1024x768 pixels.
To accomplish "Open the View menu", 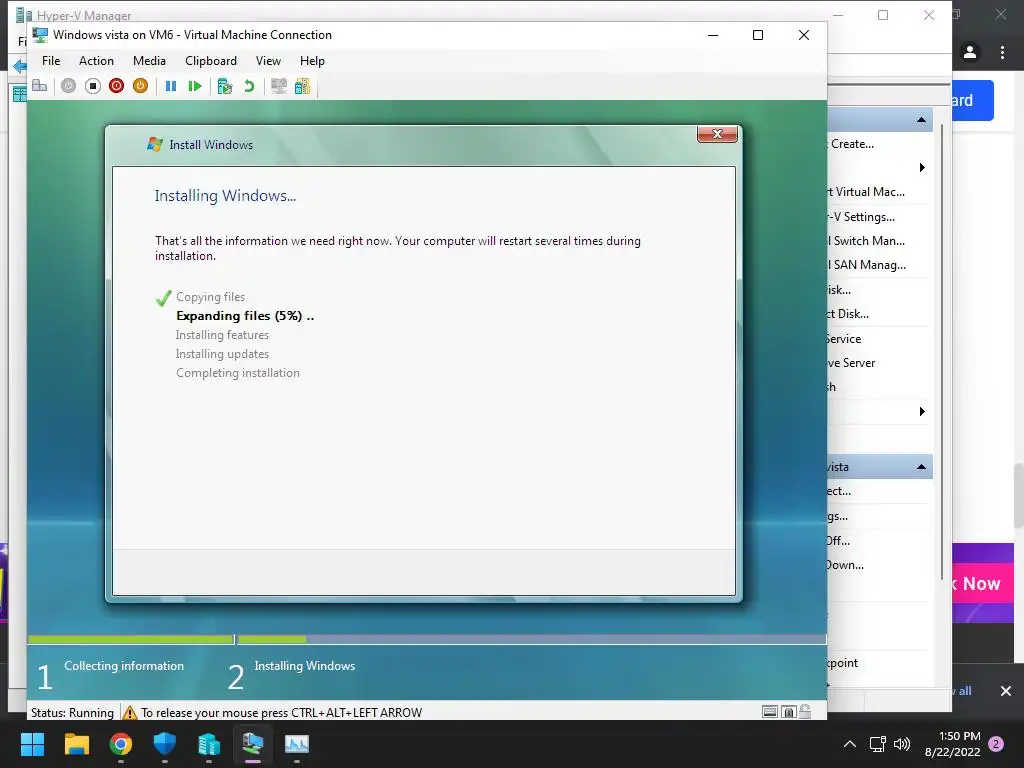I will (268, 61).
